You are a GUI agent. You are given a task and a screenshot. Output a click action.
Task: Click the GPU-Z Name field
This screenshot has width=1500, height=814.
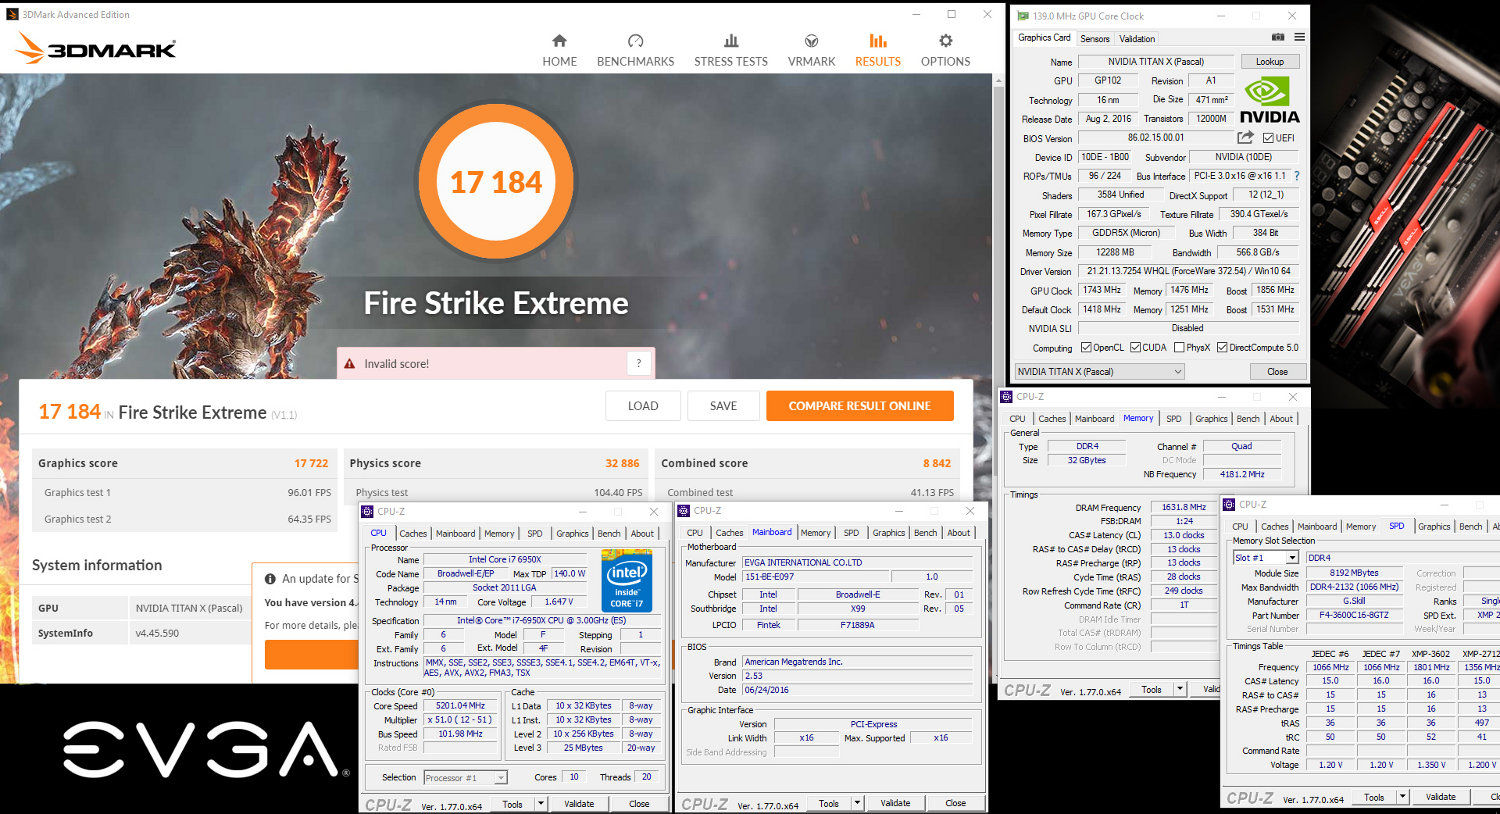[1155, 62]
